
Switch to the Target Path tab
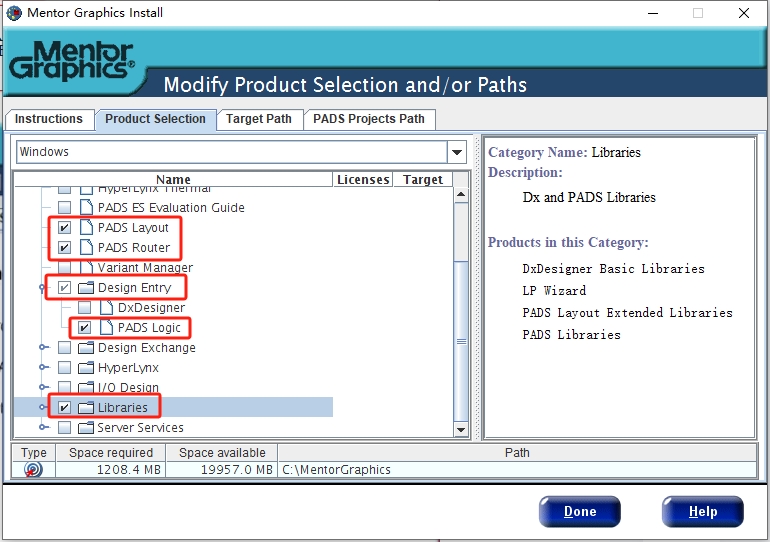258,119
